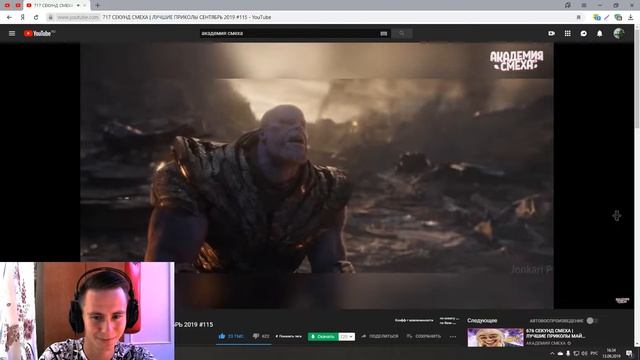Image resolution: width=640 pixels, height=360 pixels.
Task: Click the Академия Смеха watermark in video corner
Action: (516, 60)
